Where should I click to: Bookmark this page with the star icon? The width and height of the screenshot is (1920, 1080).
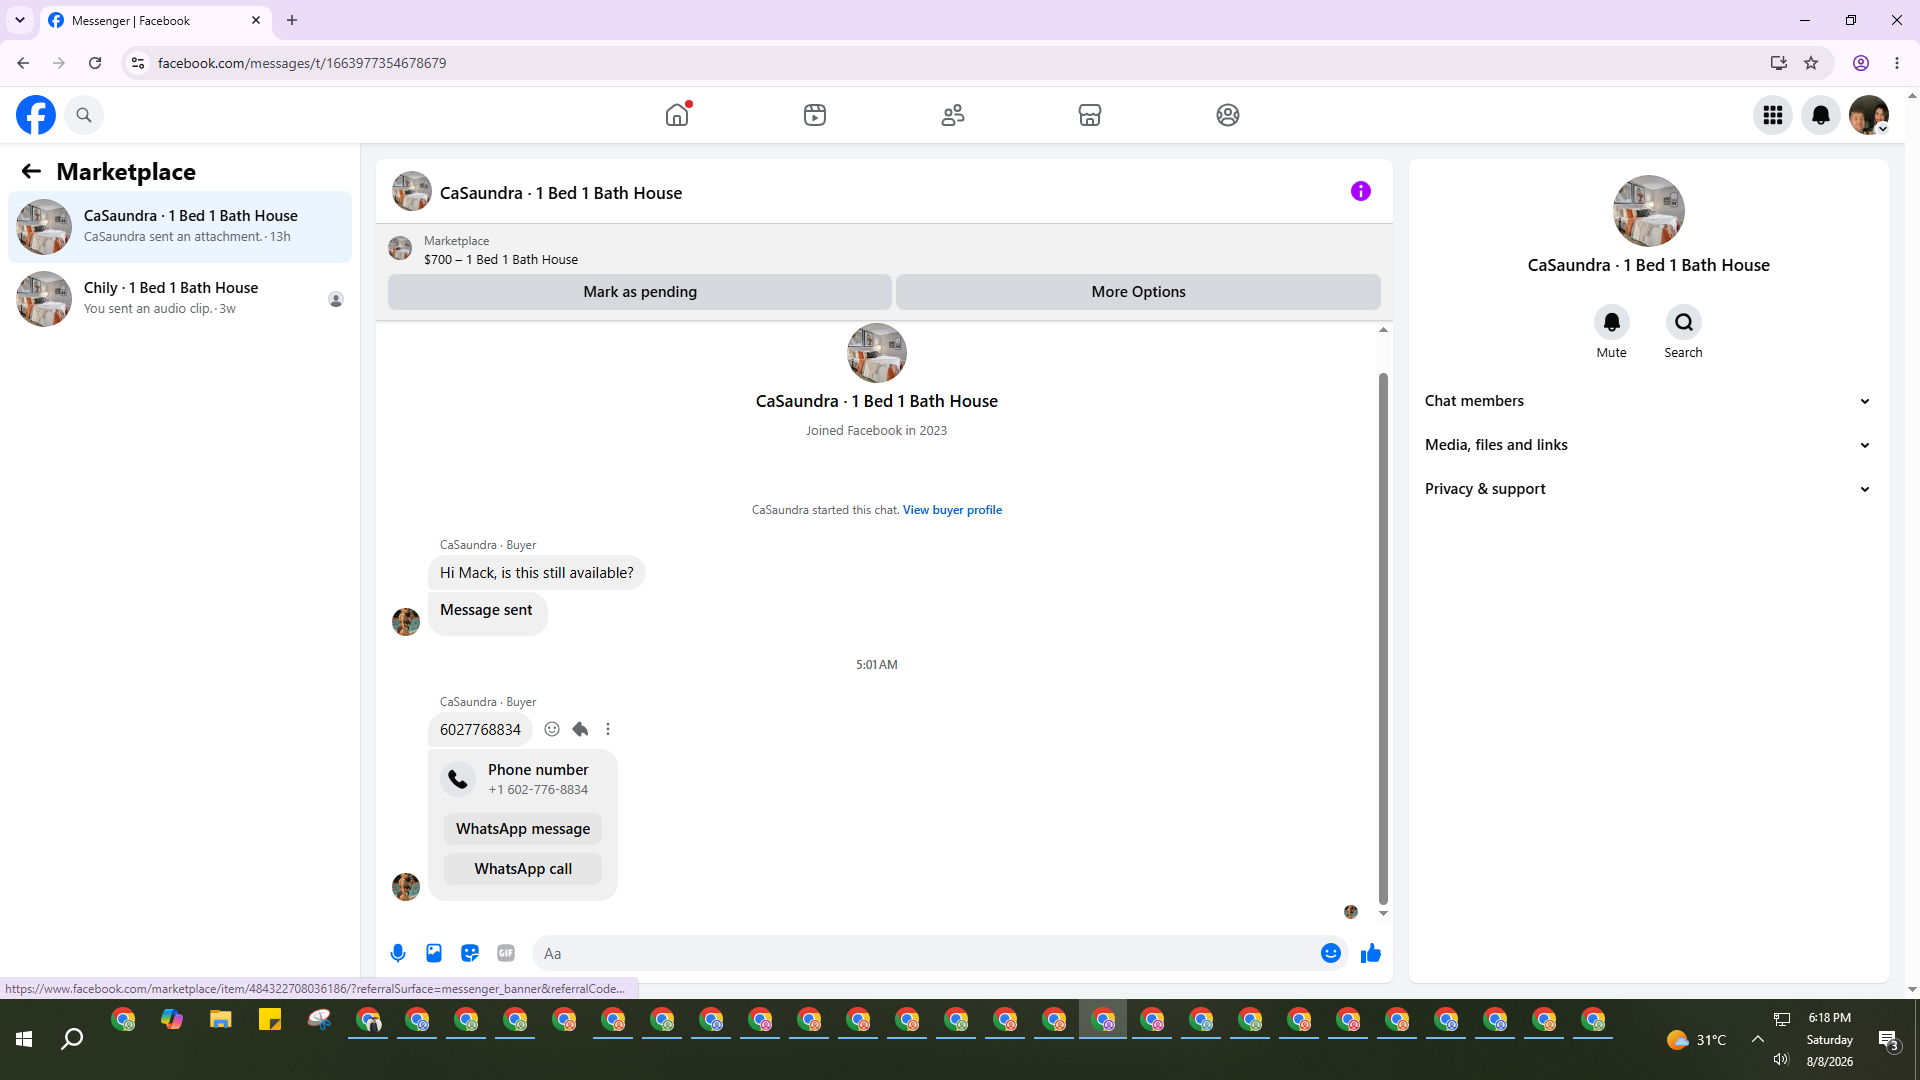(1811, 63)
